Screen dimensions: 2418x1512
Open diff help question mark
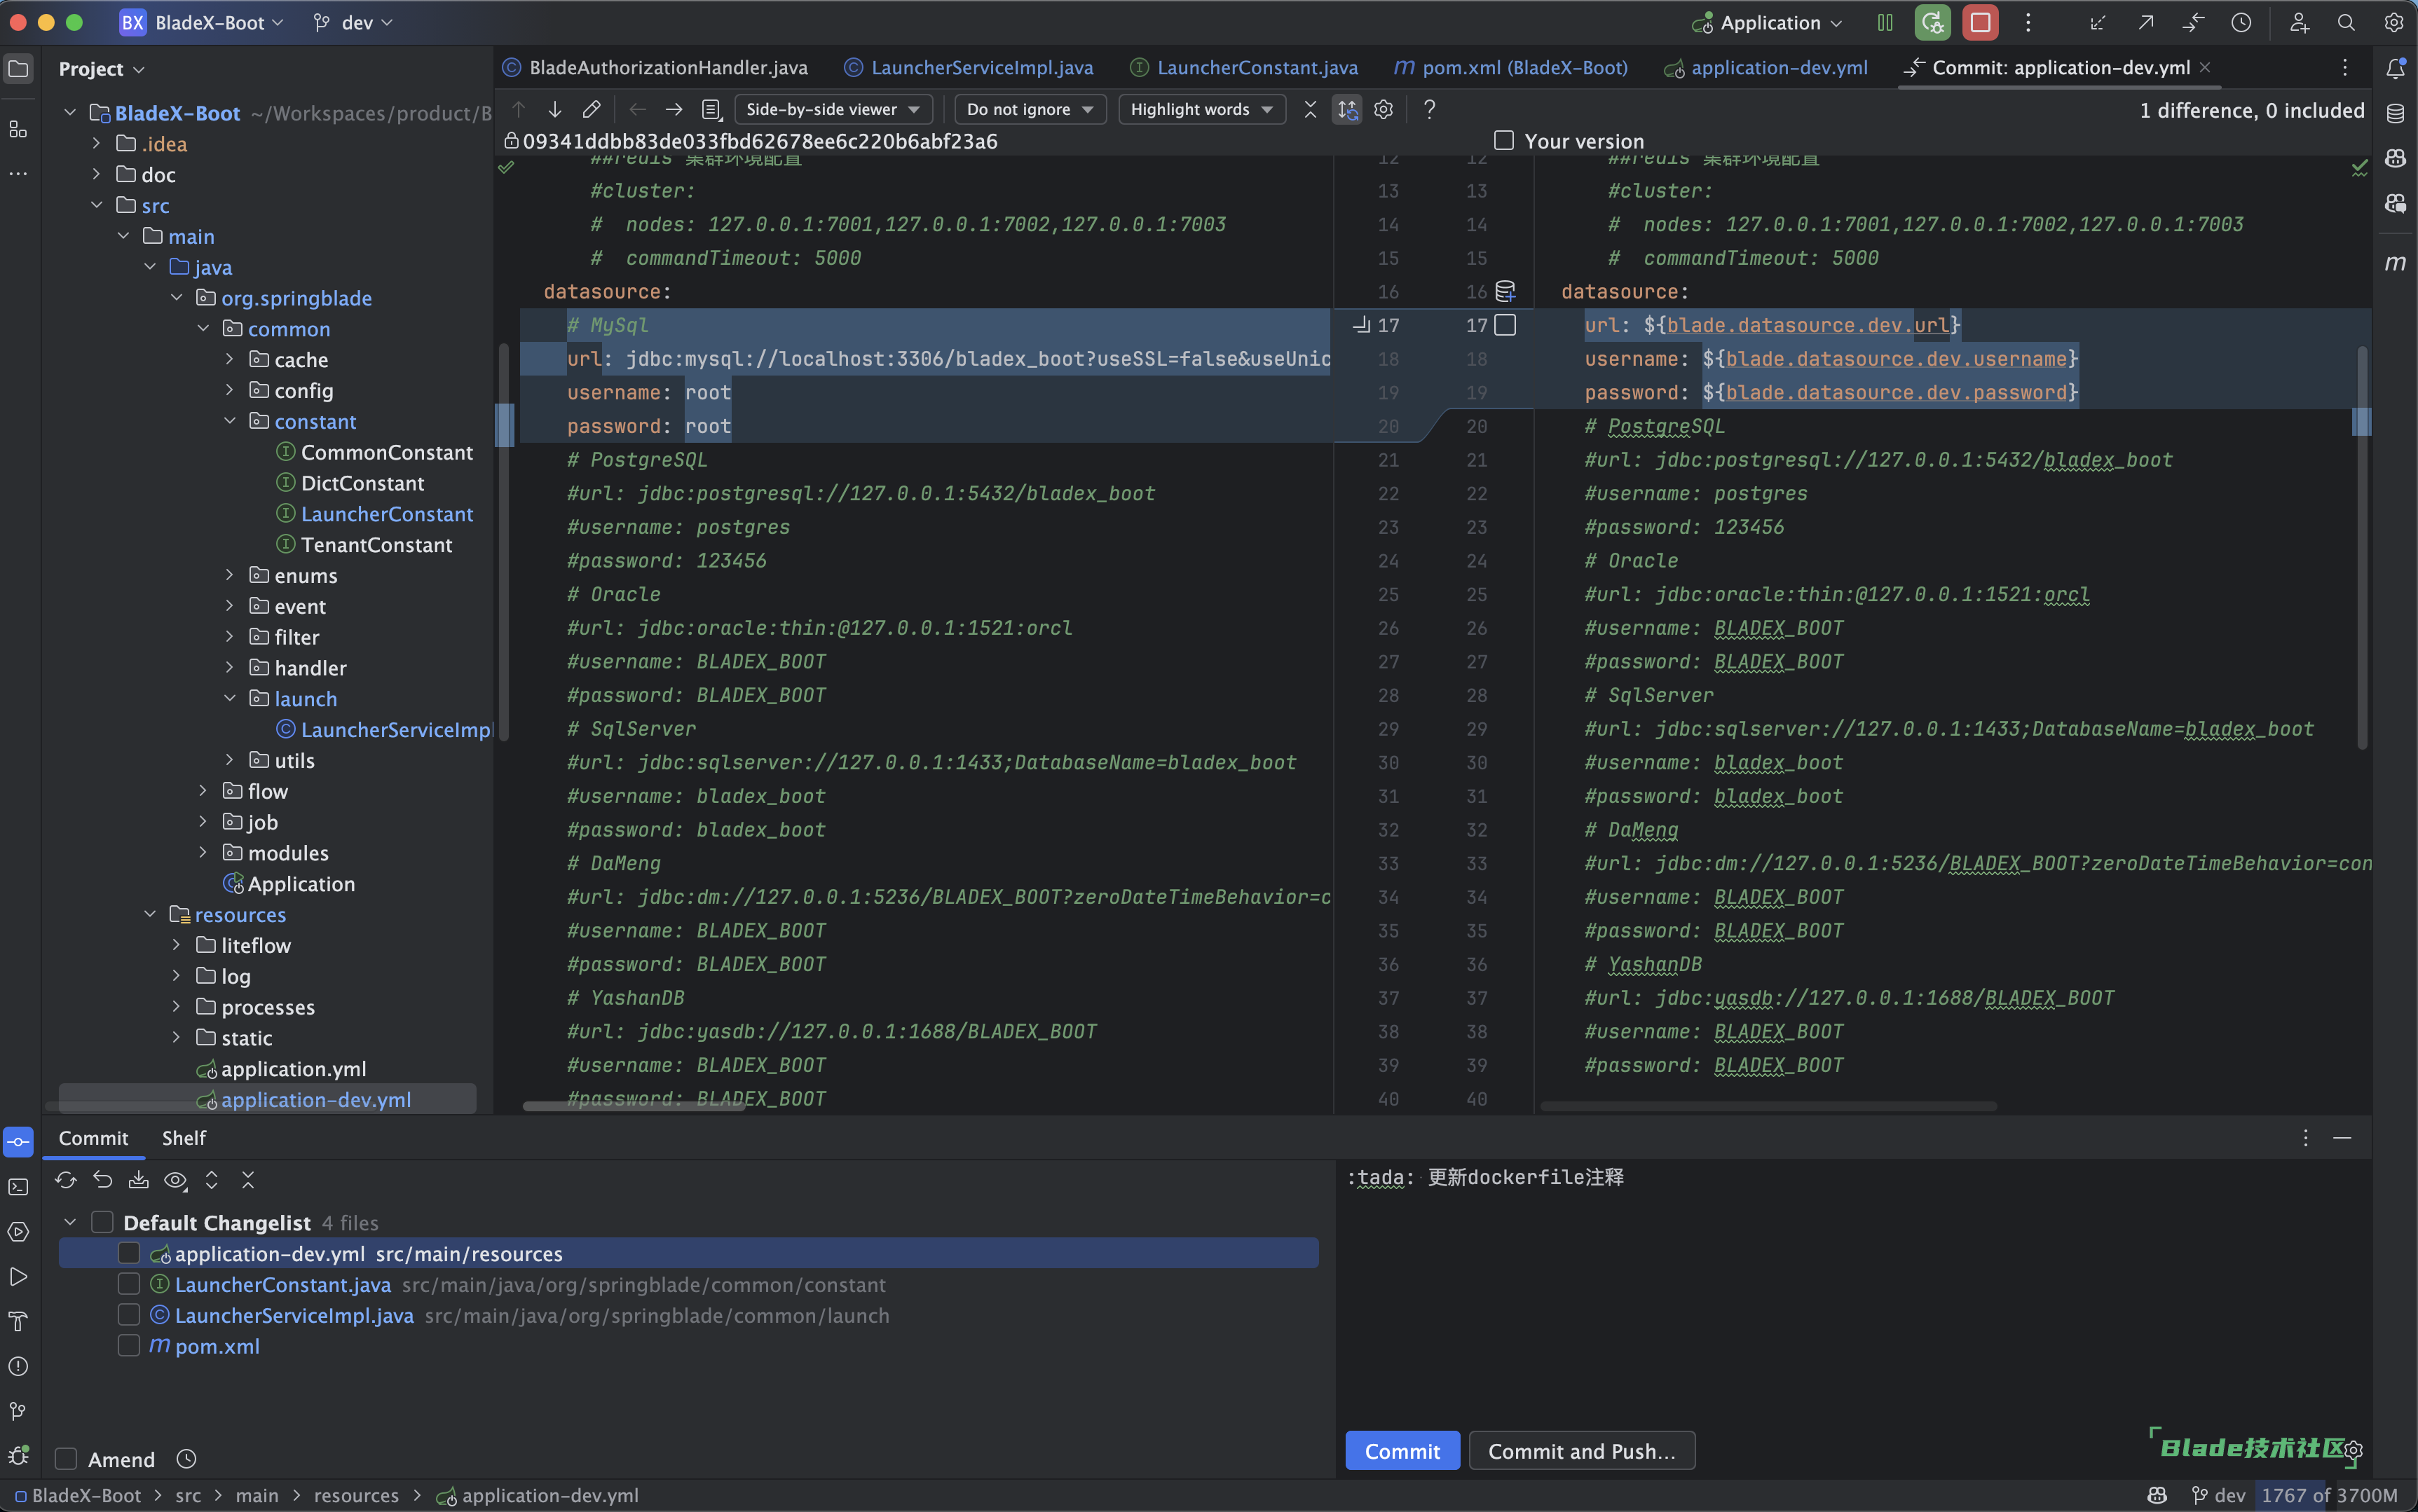point(1430,109)
